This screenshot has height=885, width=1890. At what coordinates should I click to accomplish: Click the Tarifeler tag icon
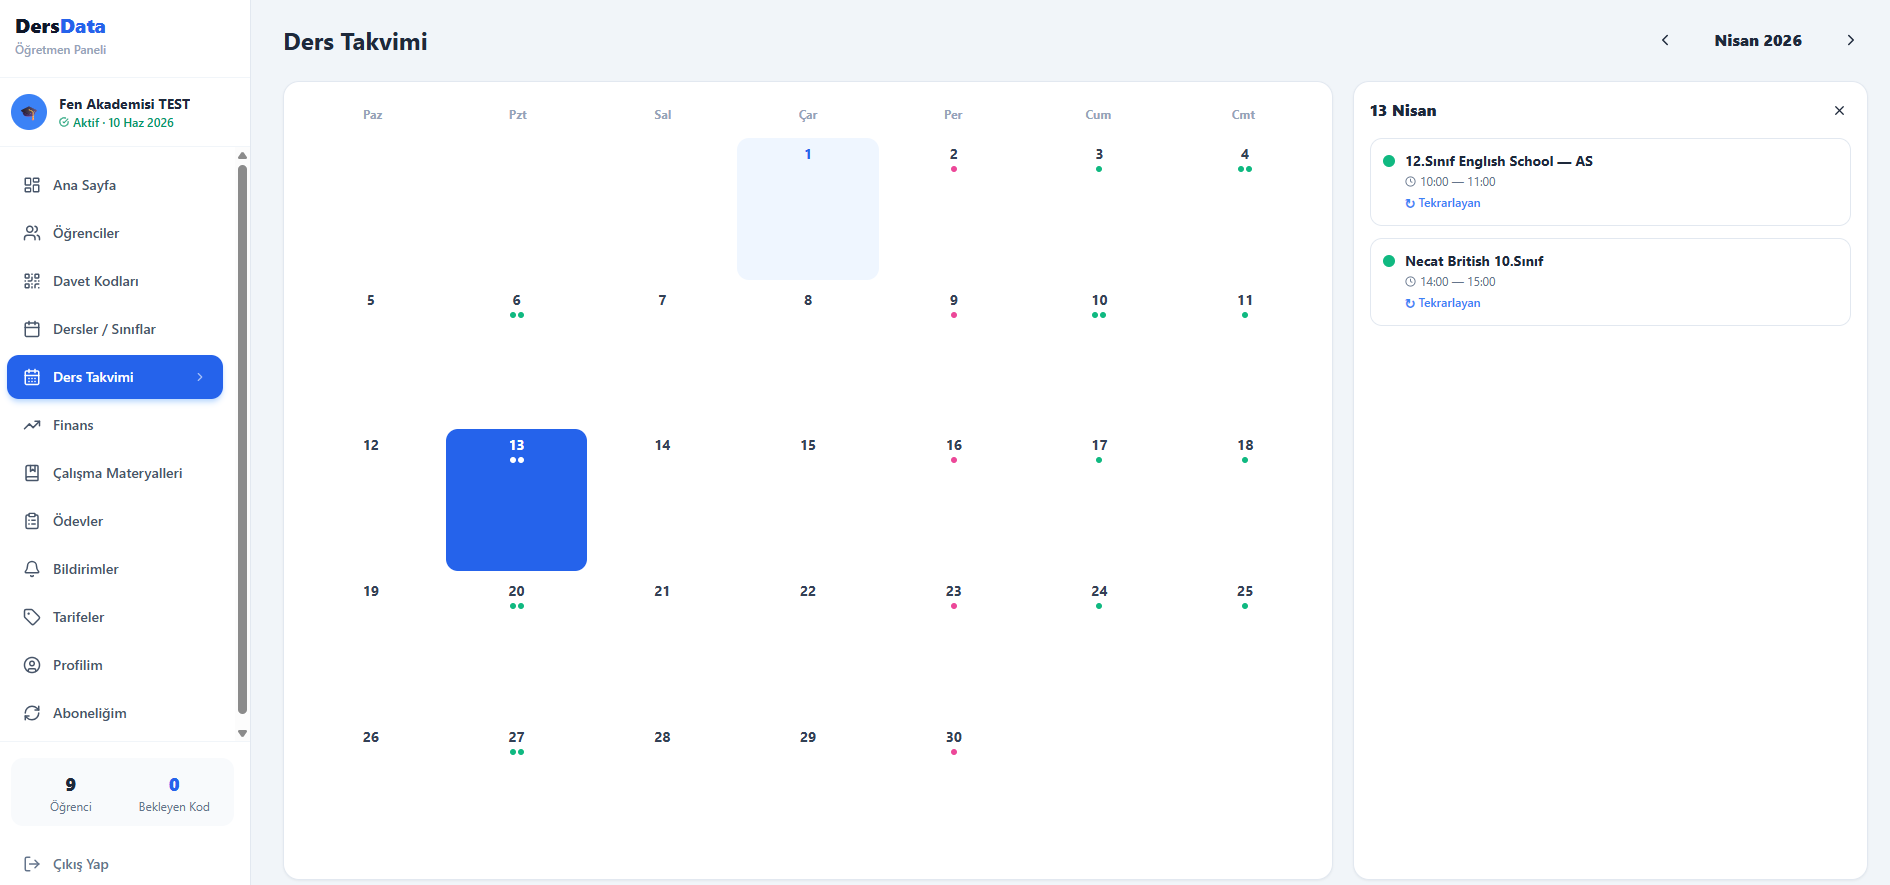tap(32, 617)
